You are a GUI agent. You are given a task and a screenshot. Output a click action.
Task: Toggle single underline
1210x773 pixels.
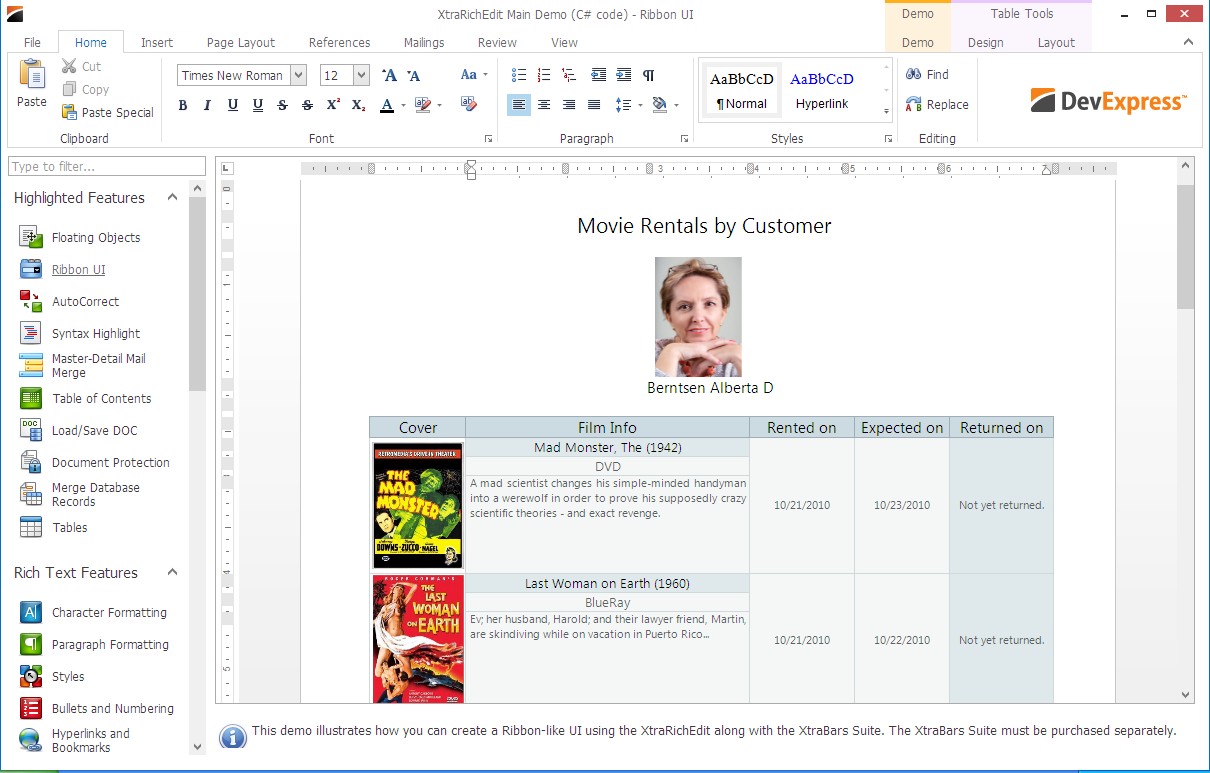pyautogui.click(x=233, y=105)
